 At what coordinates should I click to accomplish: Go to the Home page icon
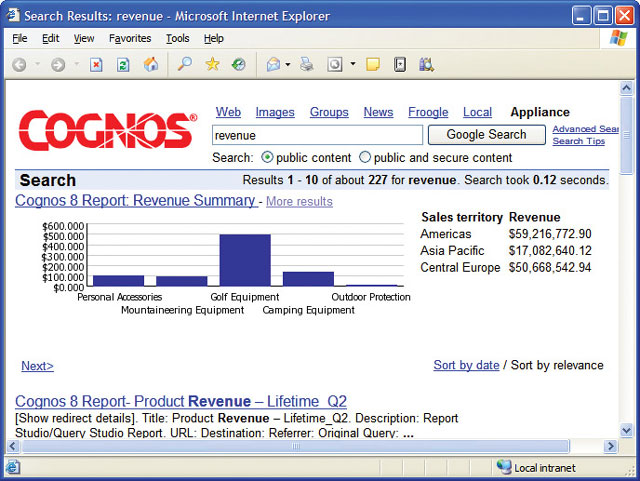151,64
